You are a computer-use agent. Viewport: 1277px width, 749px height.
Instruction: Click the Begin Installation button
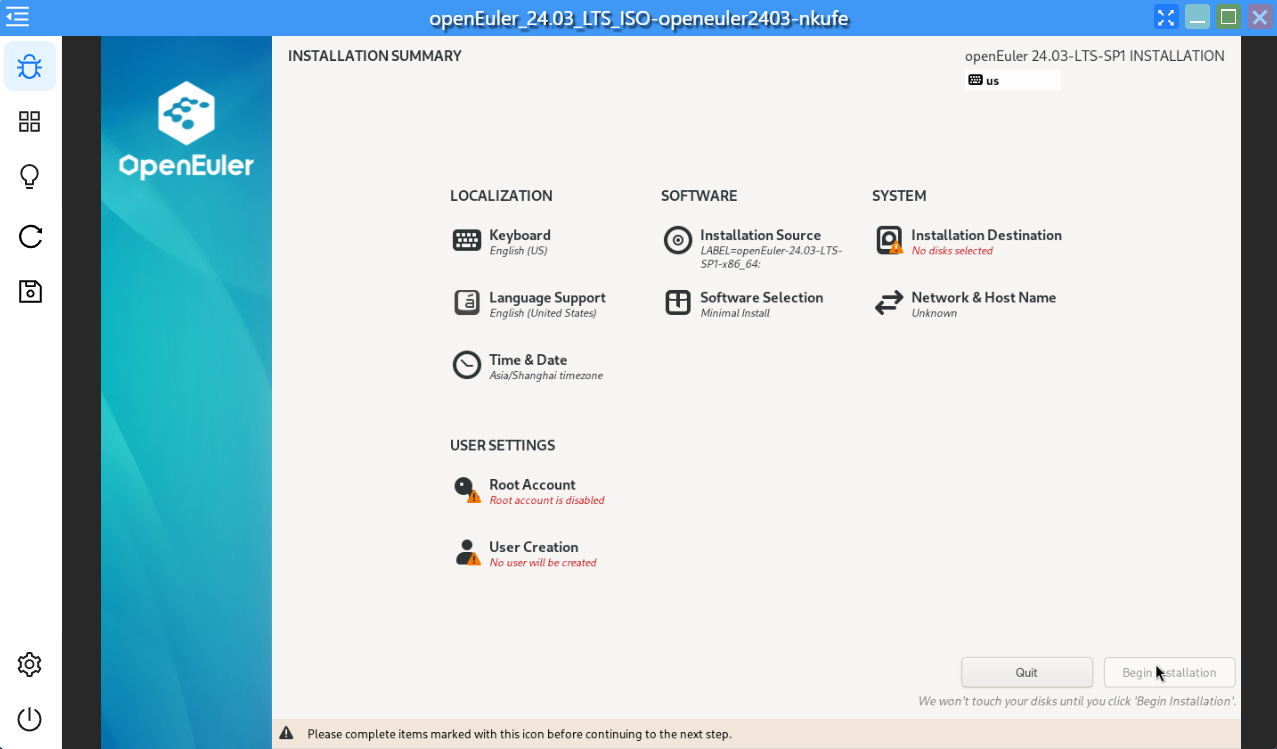tap(1169, 672)
